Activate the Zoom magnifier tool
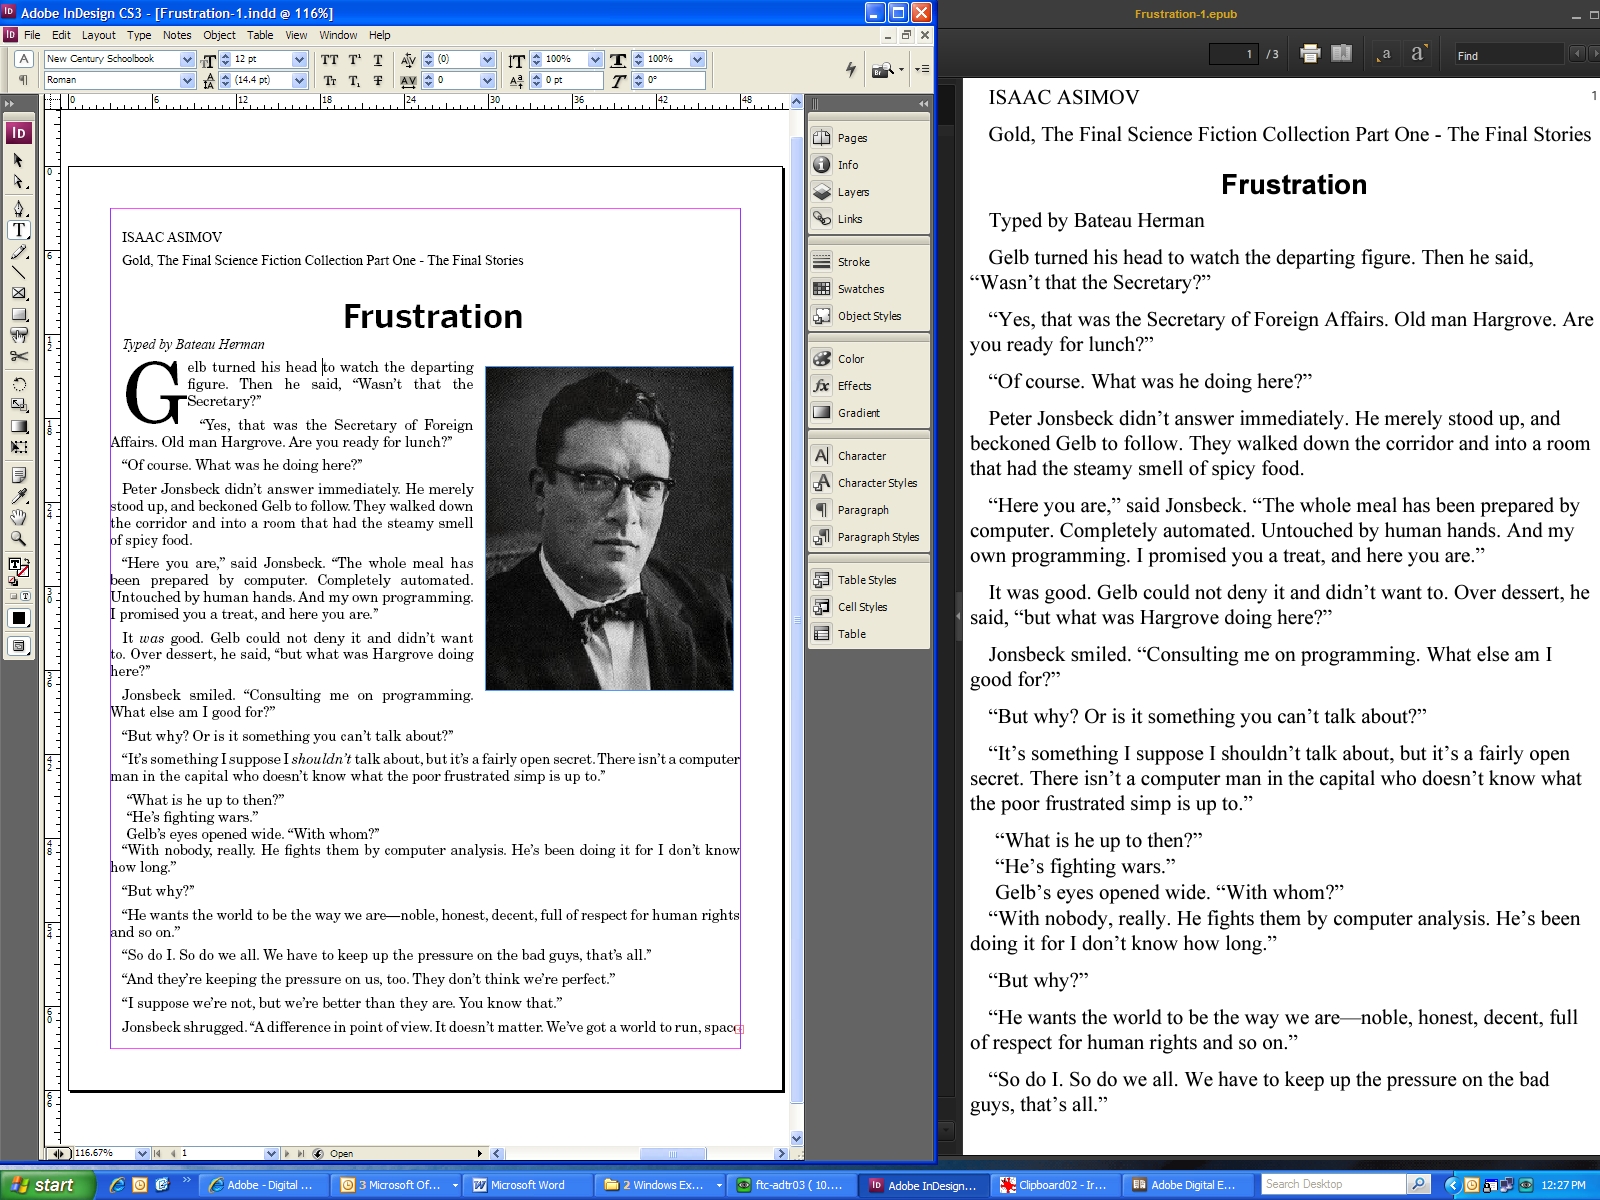The height and width of the screenshot is (1200, 1600). (x=18, y=538)
